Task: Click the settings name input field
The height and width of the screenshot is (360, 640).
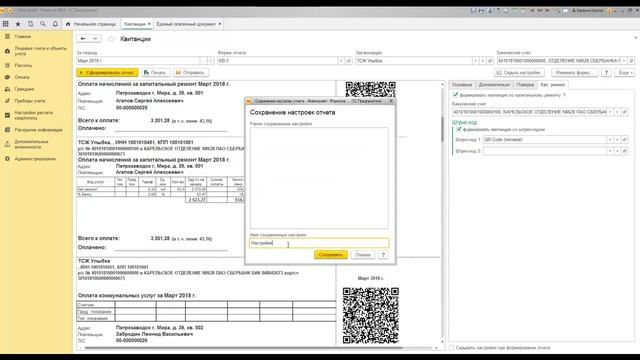Action: click(319, 243)
